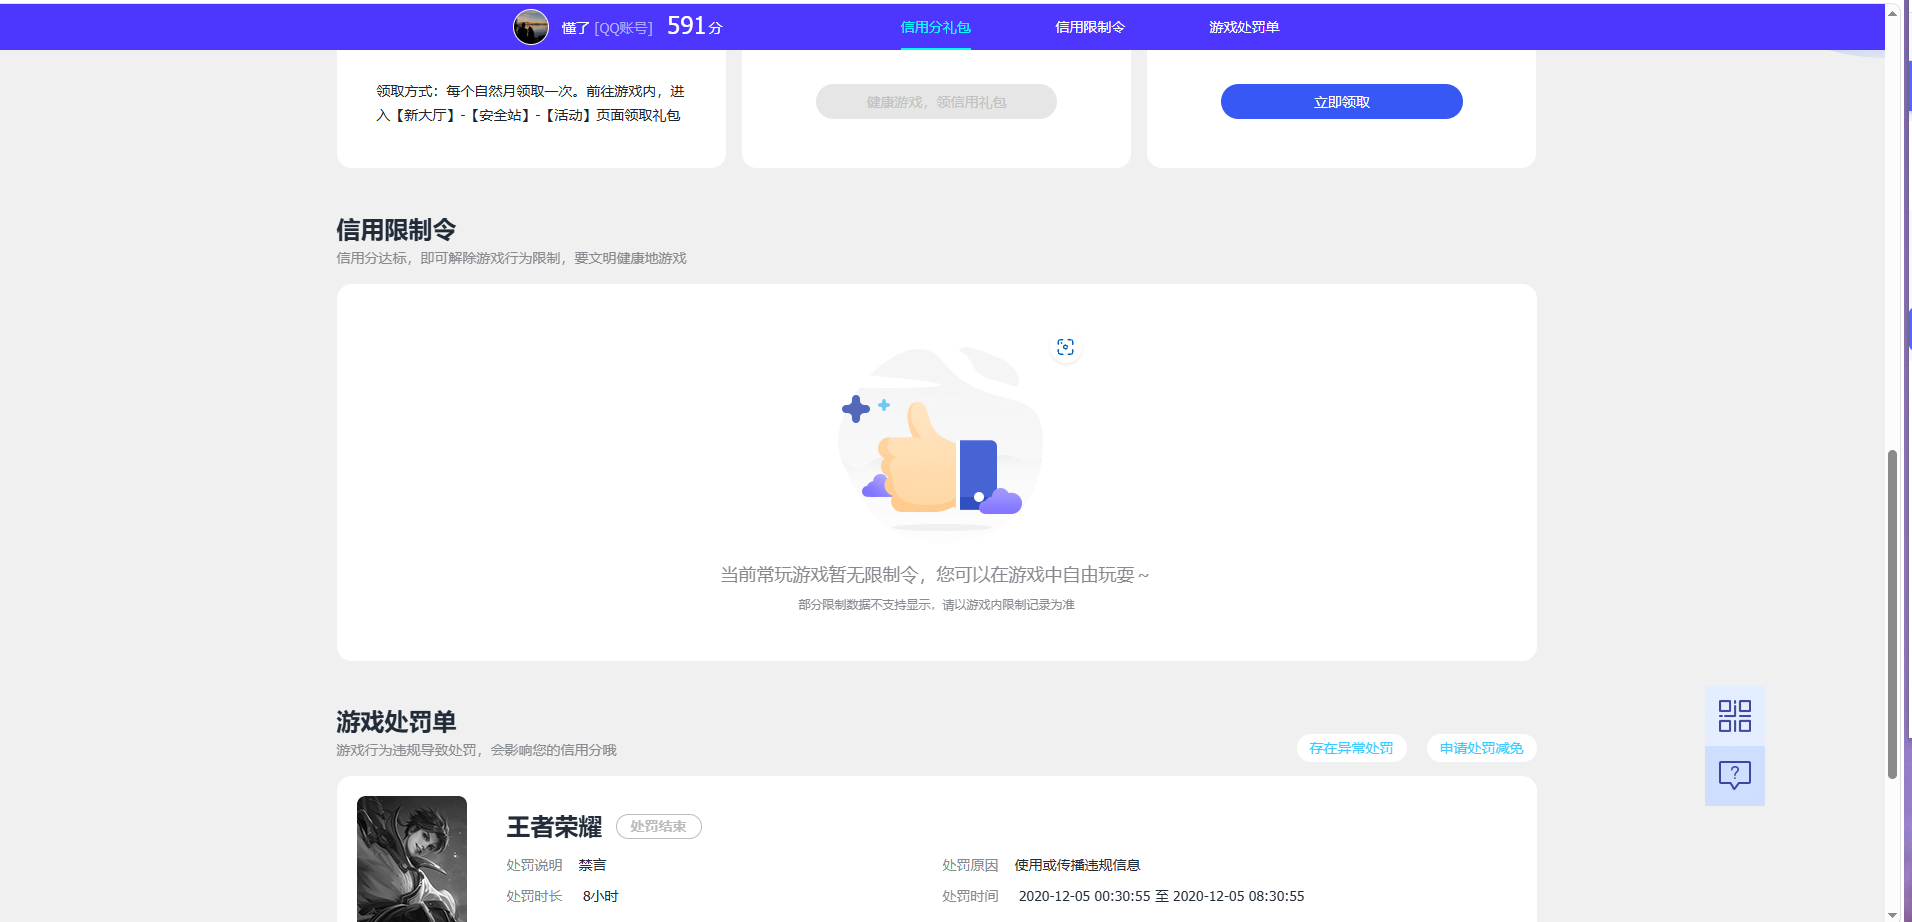Click the 使用或传播违规信息 penalty reason

[x=1077, y=865]
